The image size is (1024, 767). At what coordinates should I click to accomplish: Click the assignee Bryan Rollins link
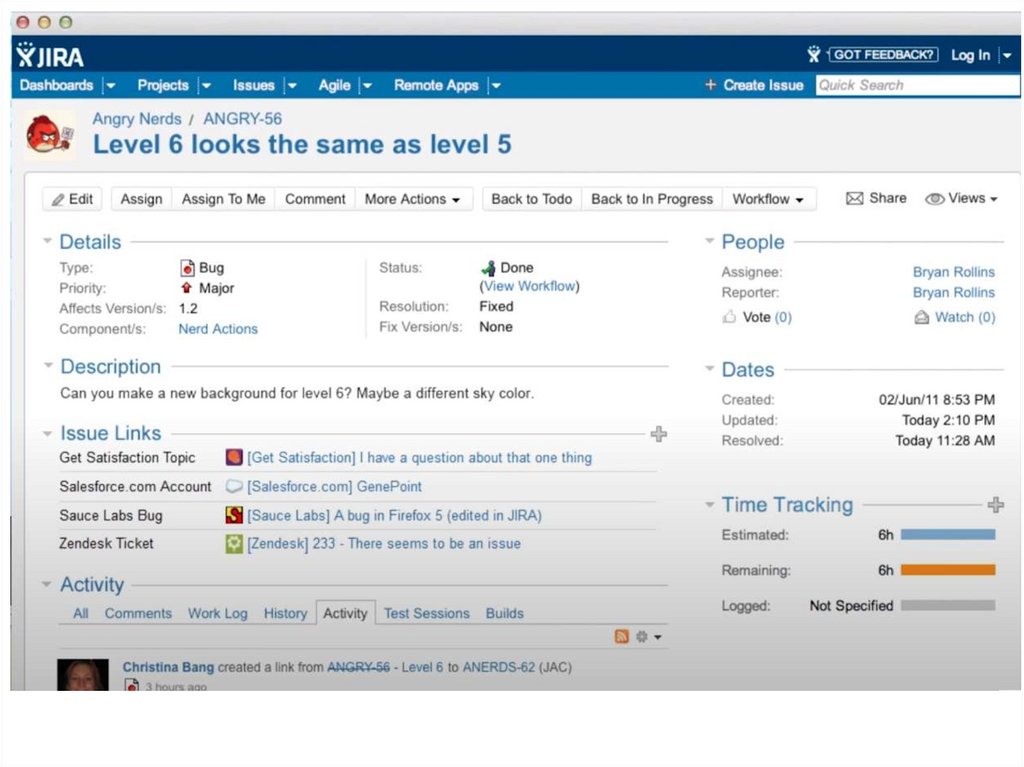click(x=953, y=272)
